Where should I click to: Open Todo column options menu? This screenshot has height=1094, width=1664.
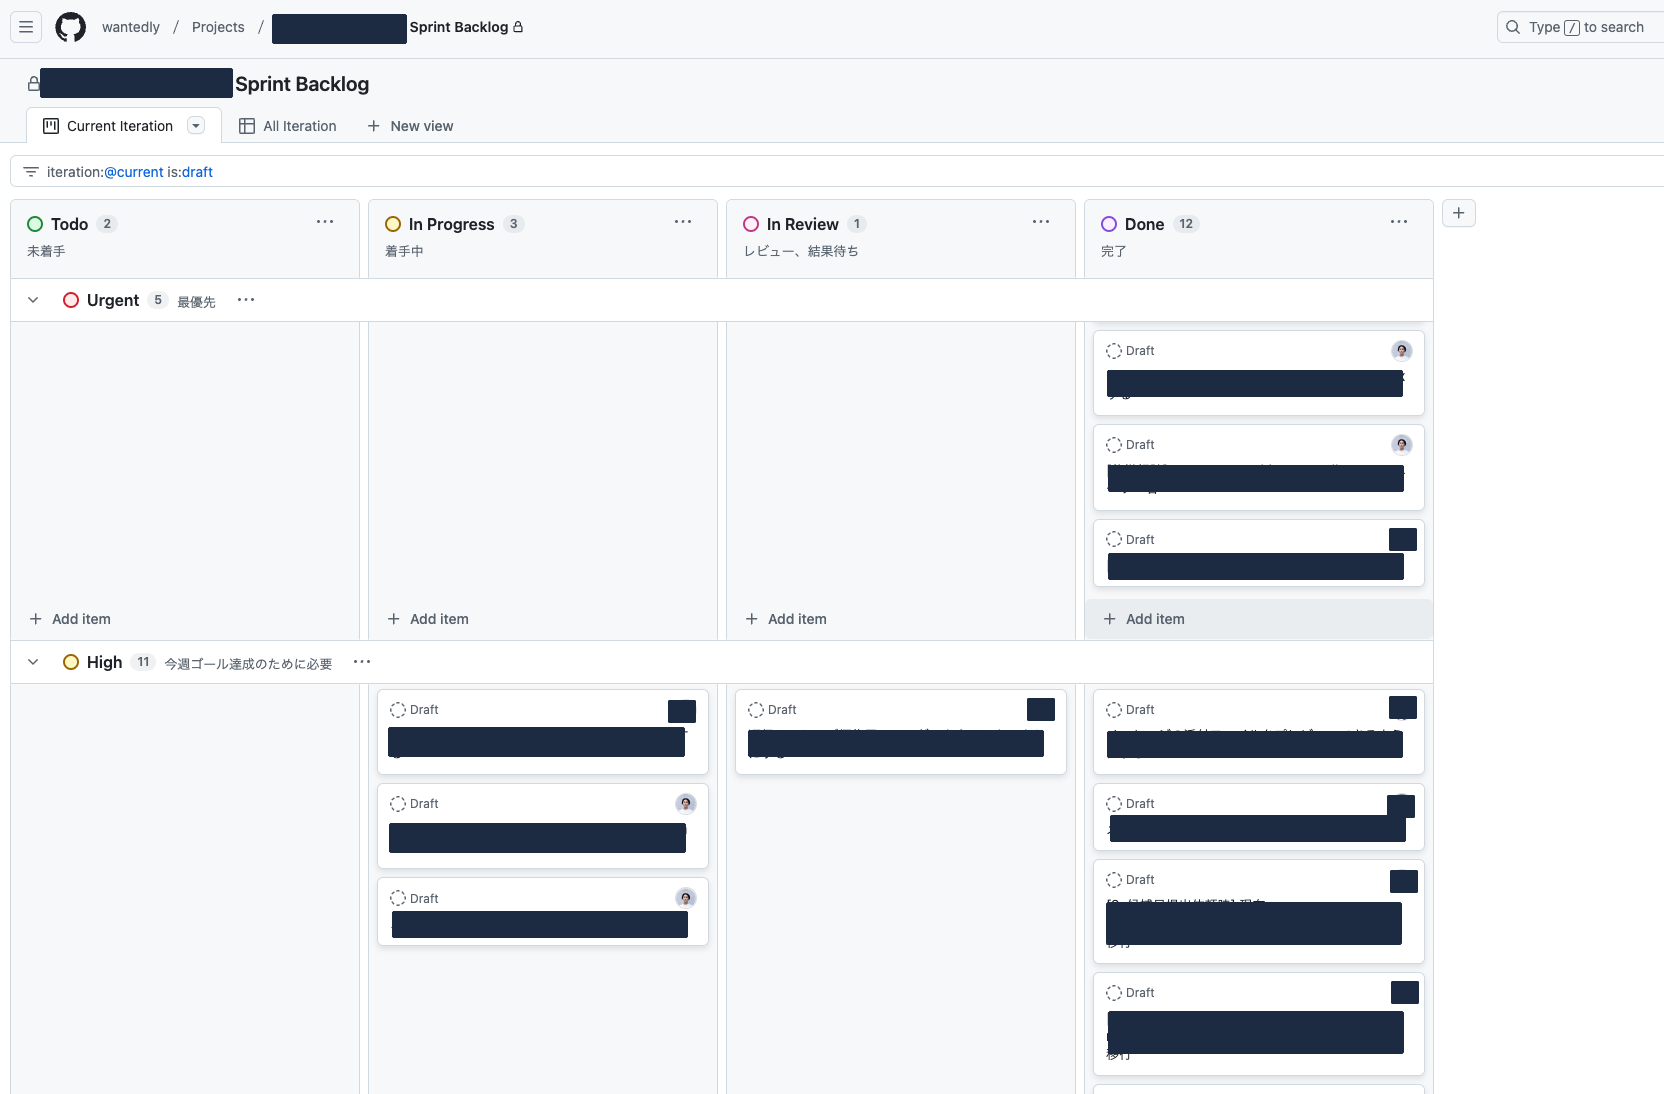click(x=325, y=222)
